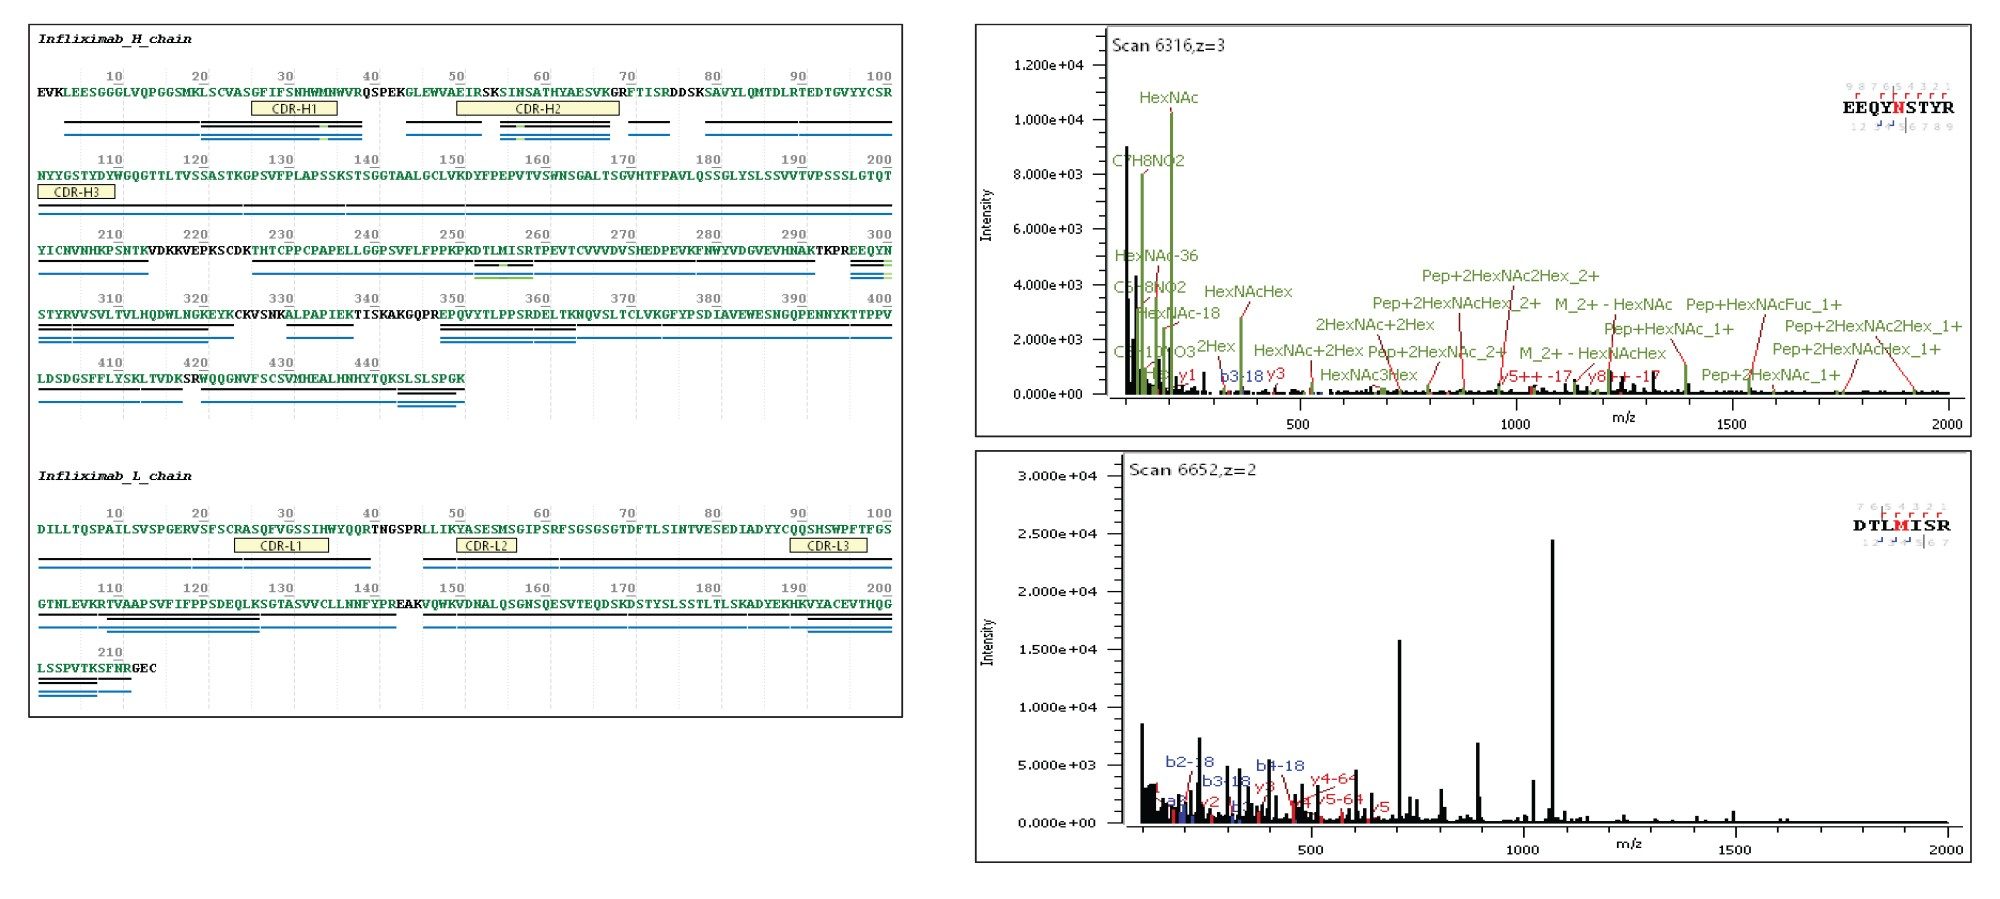Click the "Pep+HexNAcFuc_1+" annotation
Image resolution: width=2000 pixels, height=899 pixels.
(1764, 304)
